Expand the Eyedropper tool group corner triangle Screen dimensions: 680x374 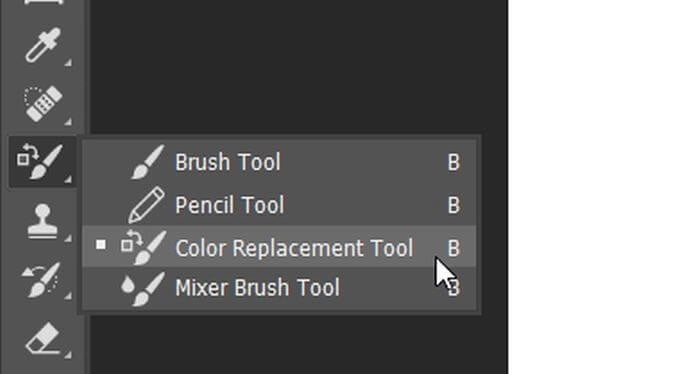tap(68, 63)
